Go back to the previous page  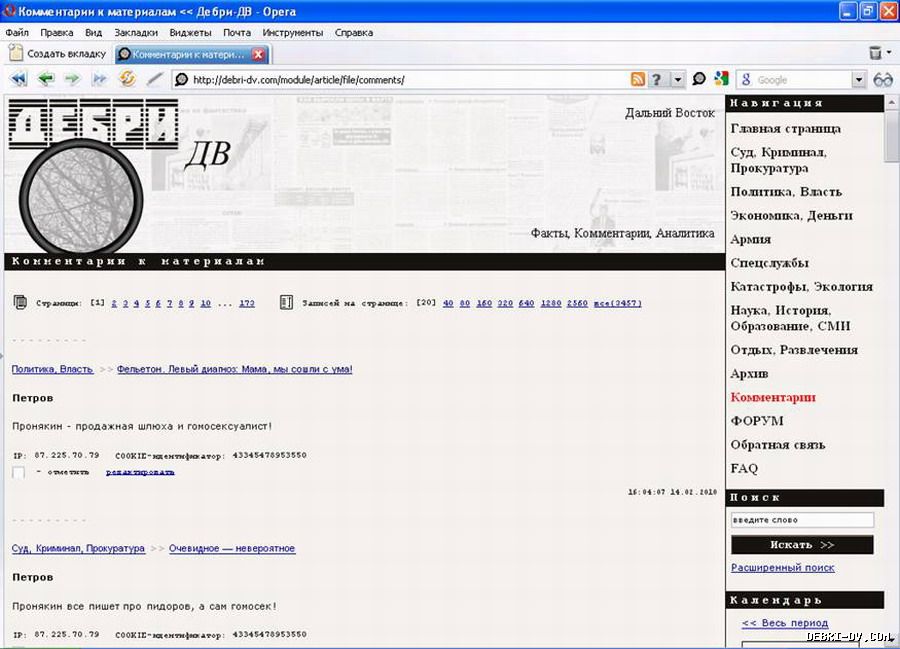45,79
